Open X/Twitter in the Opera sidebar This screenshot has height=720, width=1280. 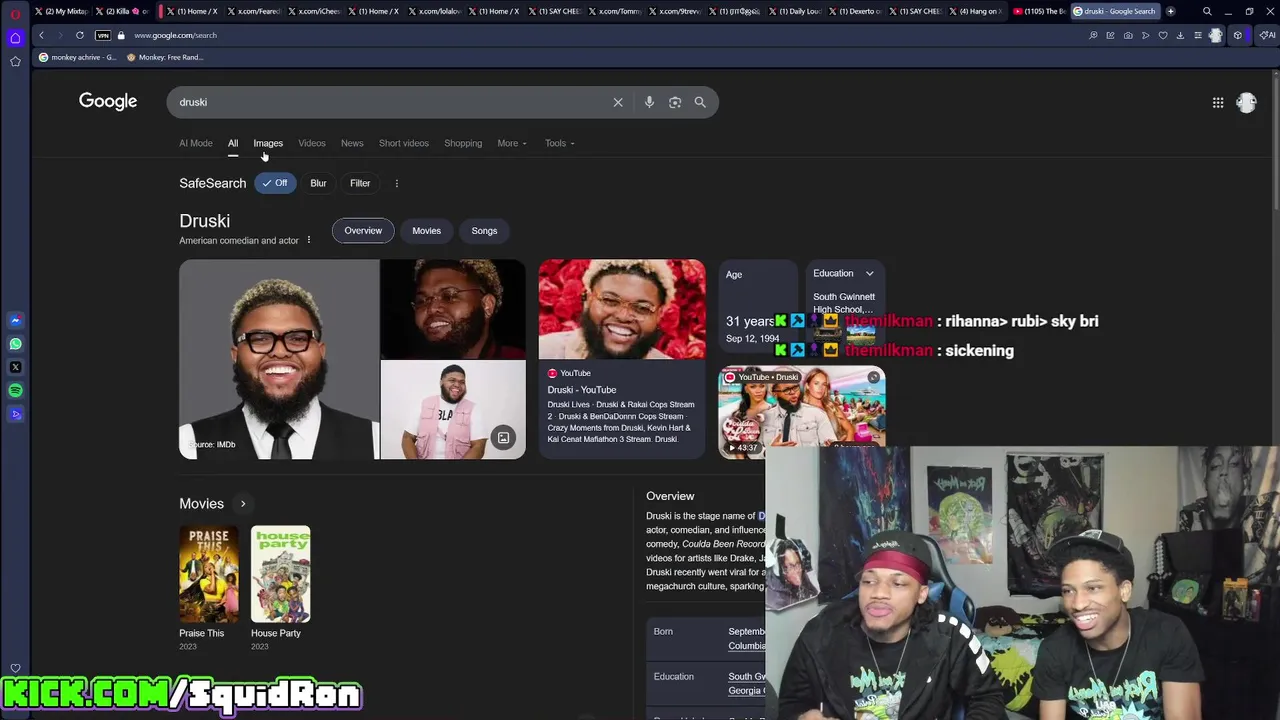click(x=15, y=367)
